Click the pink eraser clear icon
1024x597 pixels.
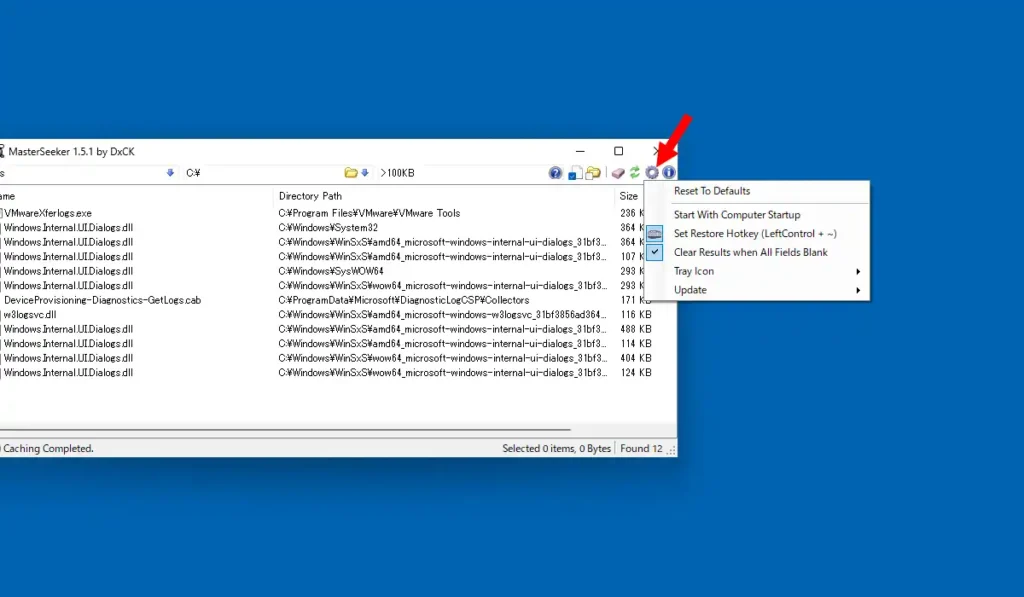(x=618, y=173)
